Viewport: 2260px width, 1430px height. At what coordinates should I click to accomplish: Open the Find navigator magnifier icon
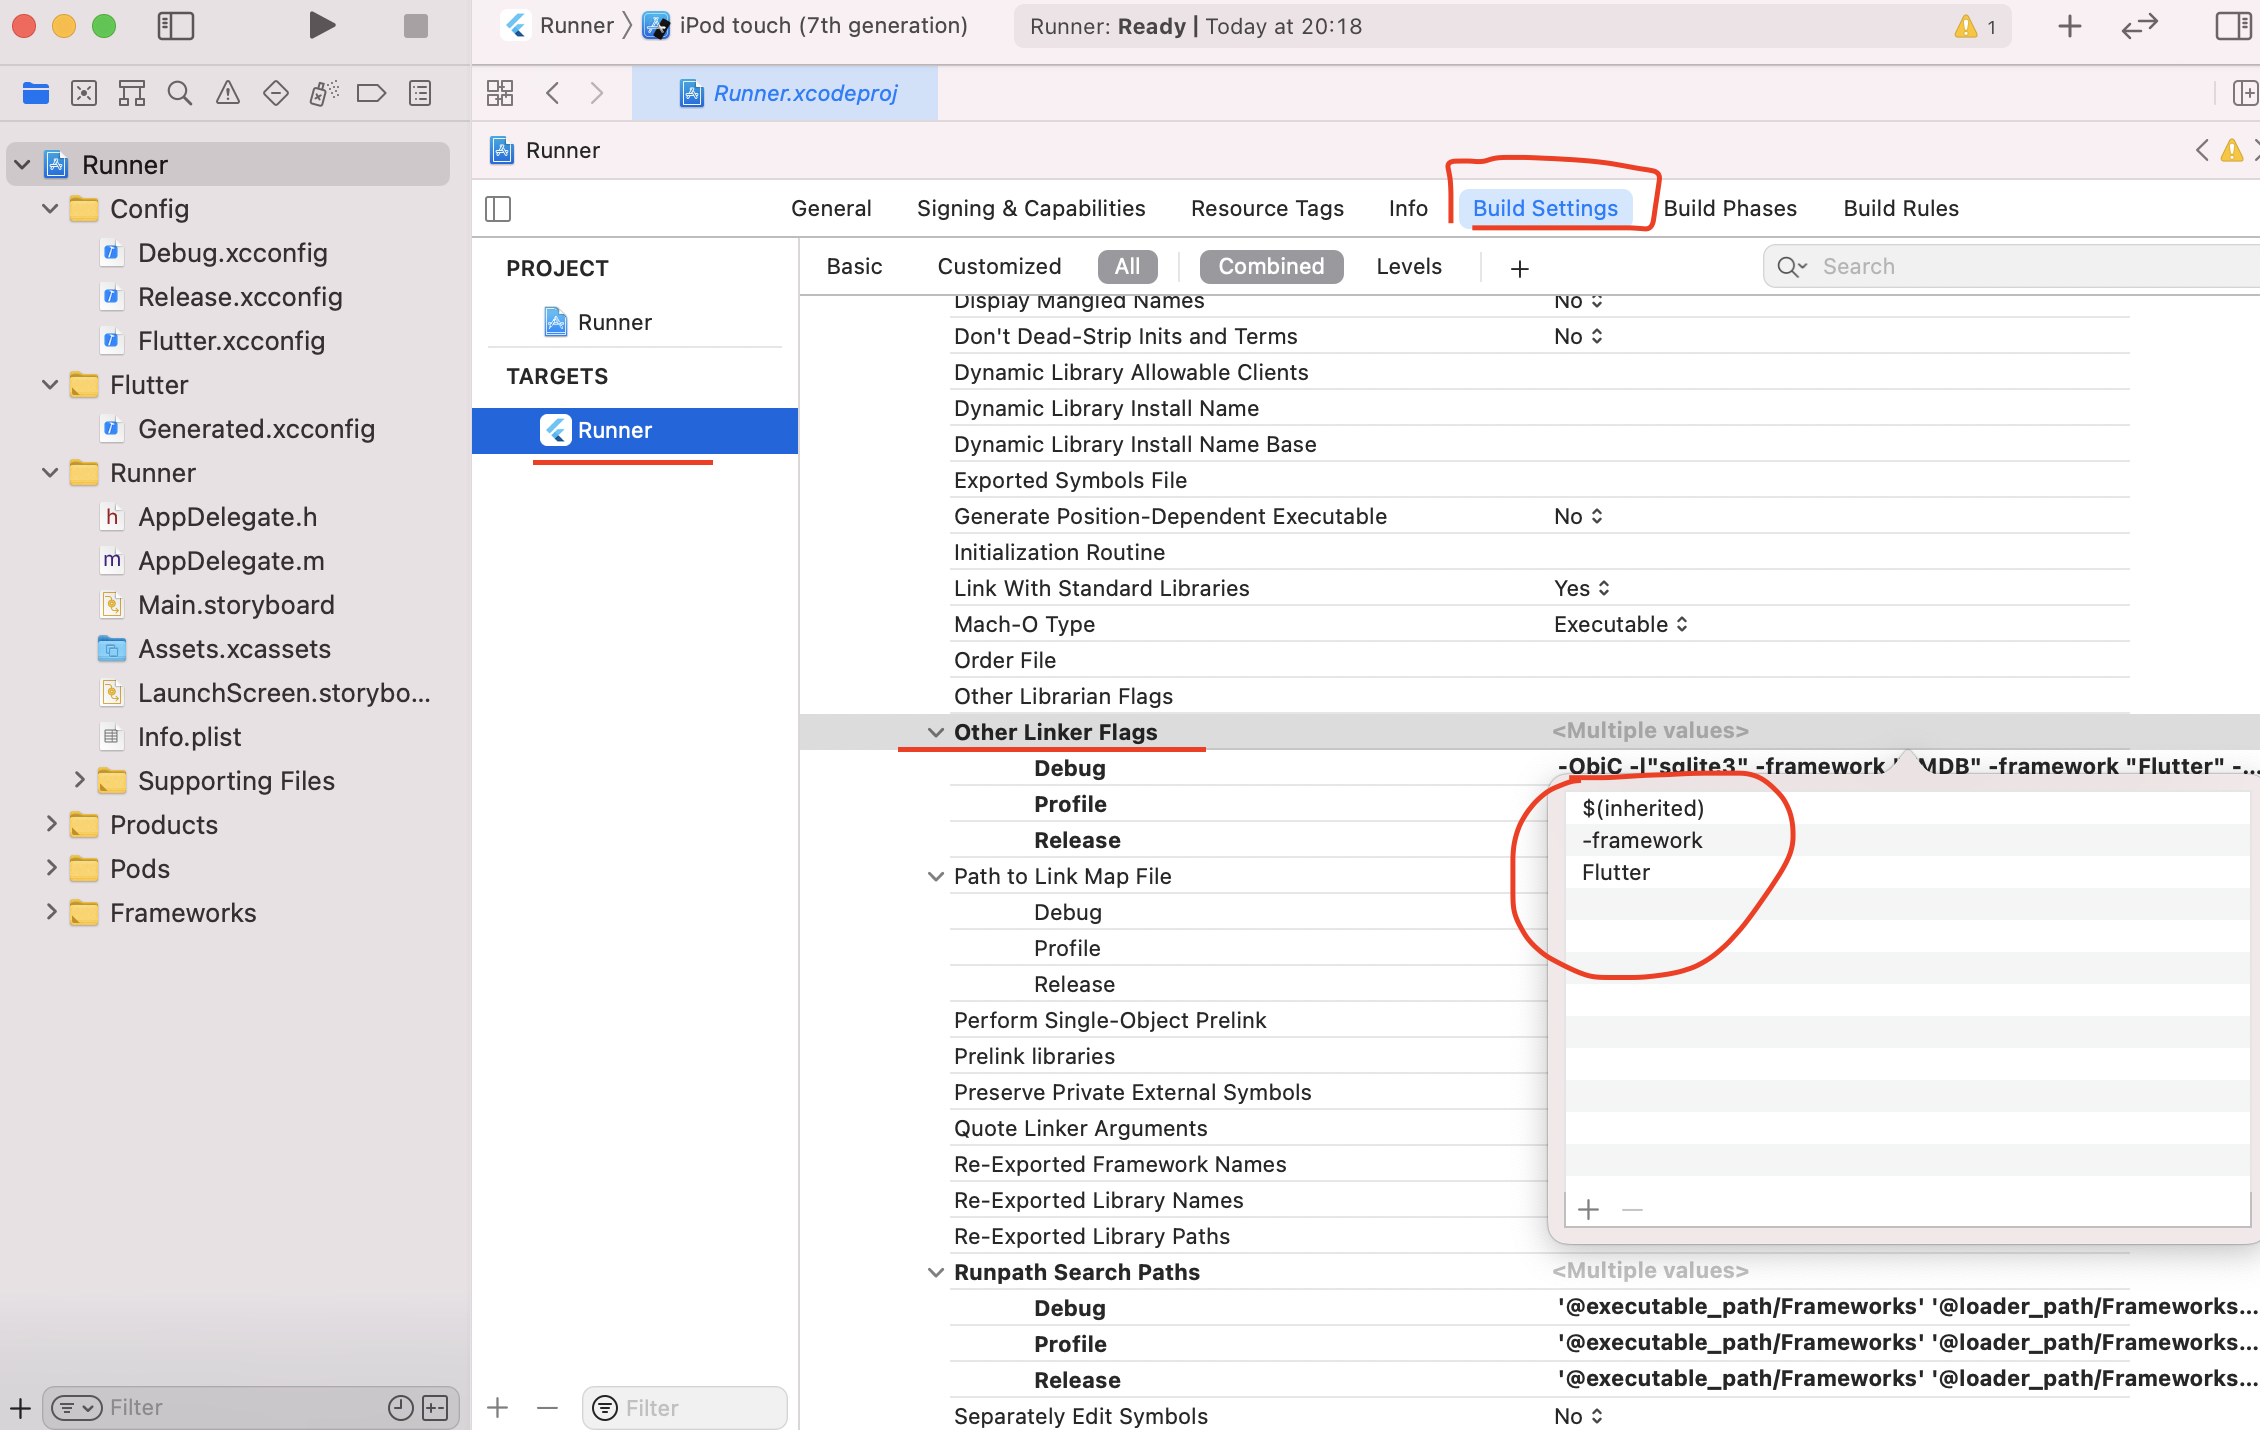click(180, 94)
